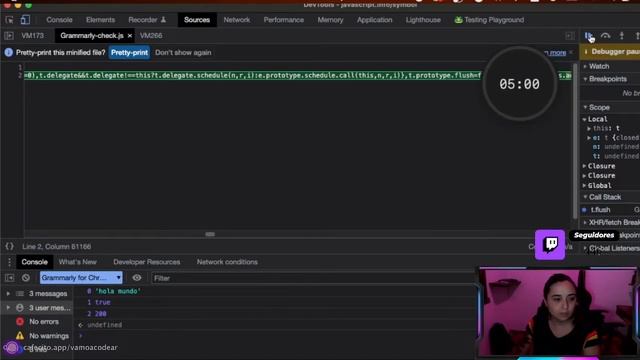Open the VM173 file tab

click(x=33, y=36)
